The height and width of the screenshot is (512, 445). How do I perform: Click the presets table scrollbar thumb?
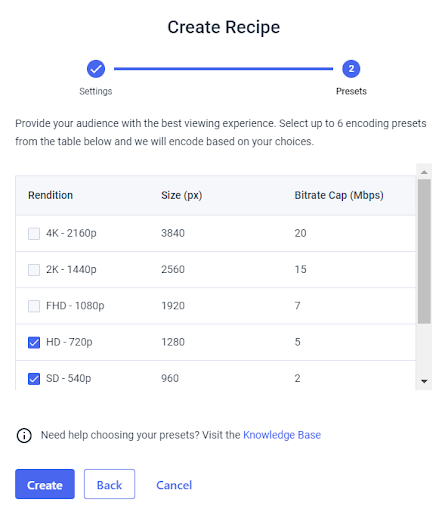pos(424,251)
